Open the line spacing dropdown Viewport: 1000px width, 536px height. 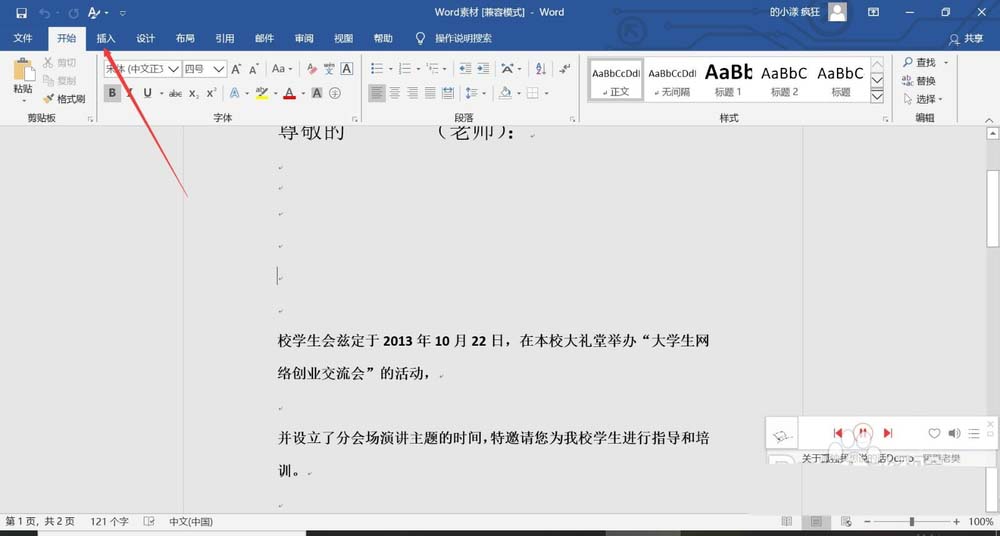pos(472,93)
